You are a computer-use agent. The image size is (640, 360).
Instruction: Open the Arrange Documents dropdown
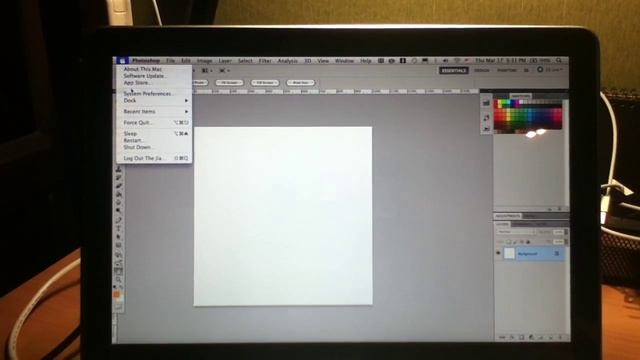[207, 71]
